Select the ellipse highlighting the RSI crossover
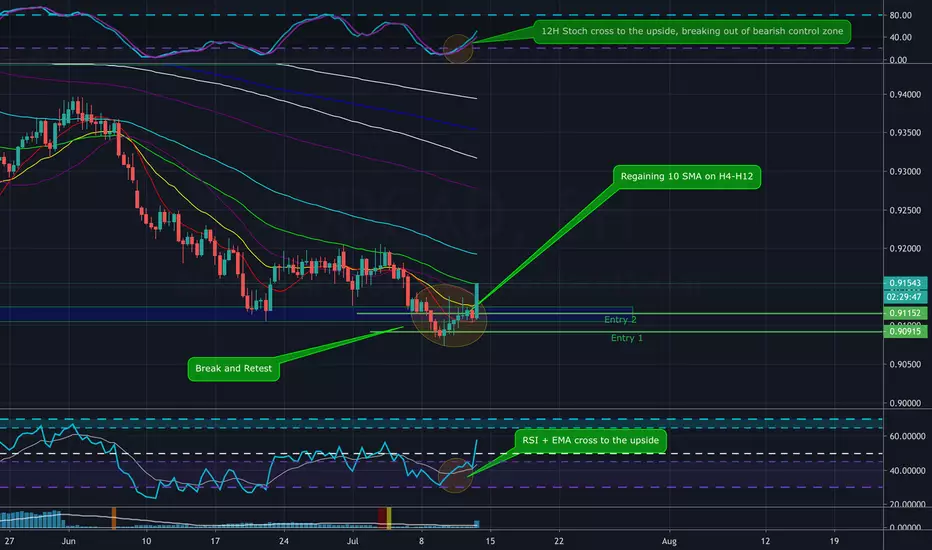 455,475
